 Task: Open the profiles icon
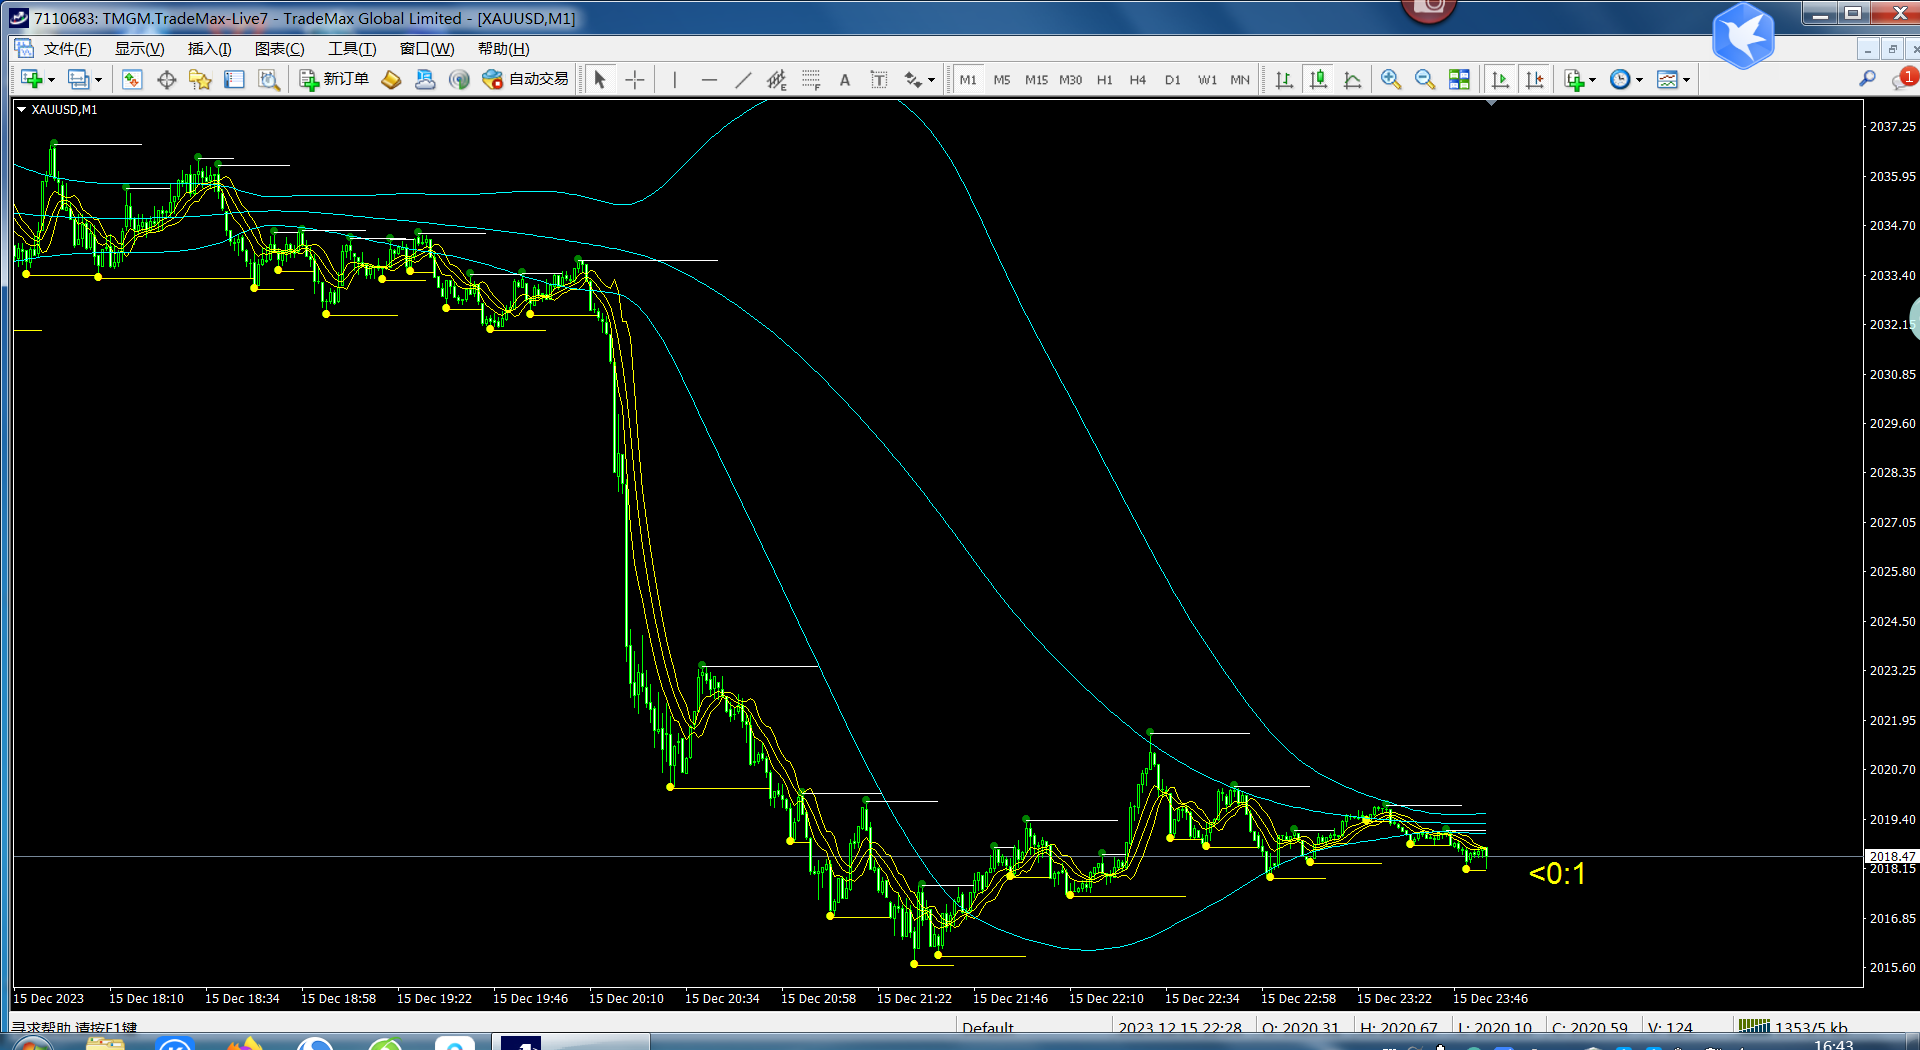click(x=78, y=79)
